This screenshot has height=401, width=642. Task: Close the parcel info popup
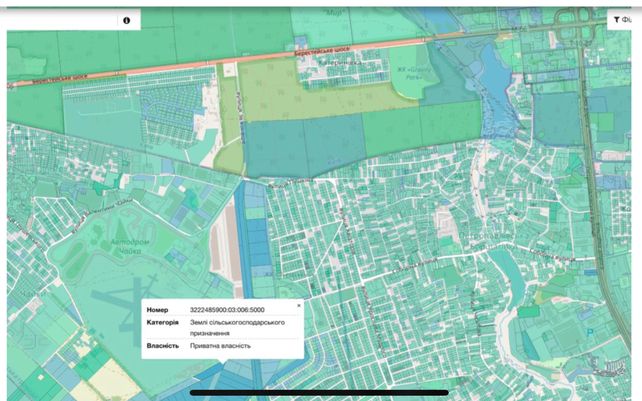click(x=299, y=306)
